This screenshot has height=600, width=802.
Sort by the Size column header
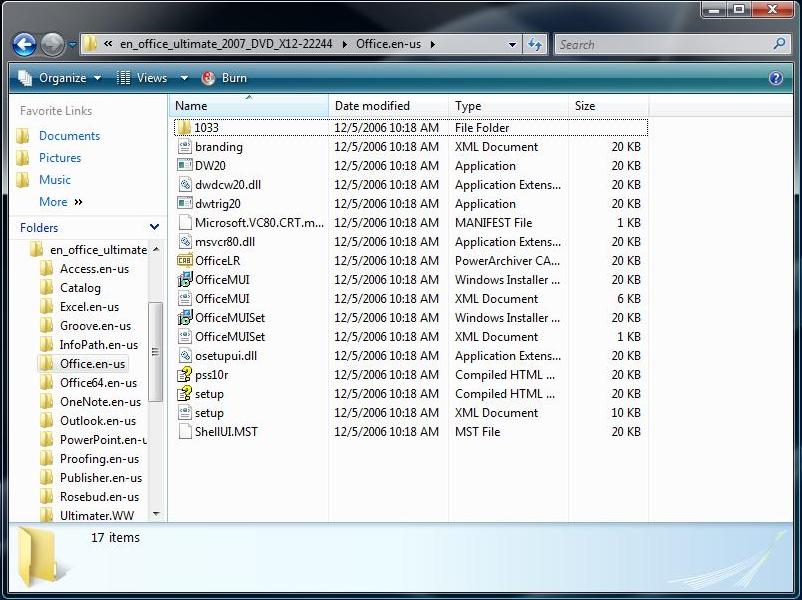608,106
